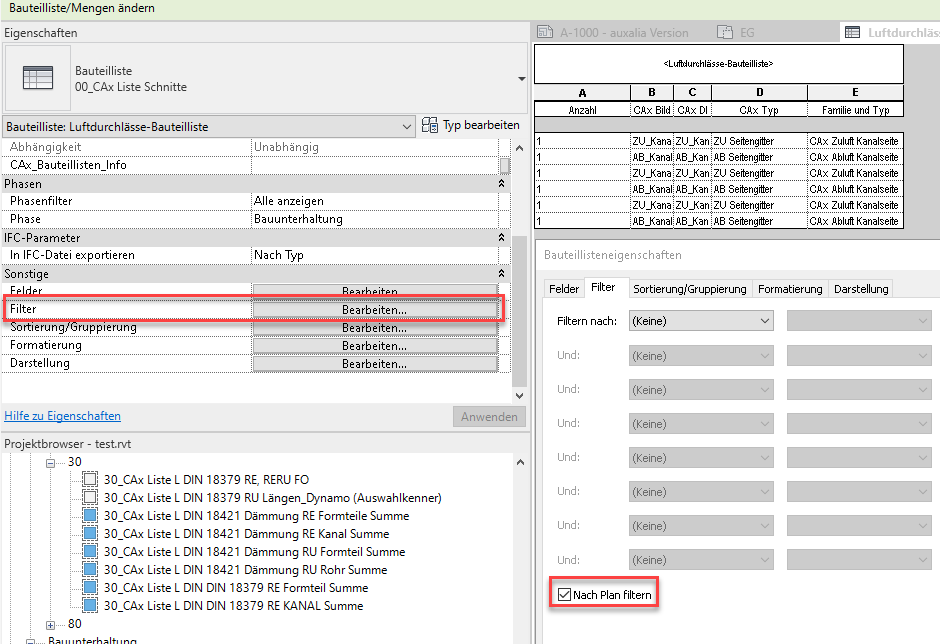Image resolution: width=940 pixels, height=644 pixels.
Task: Open the Hilfe zu Eigenschaften link
Action: (62, 416)
